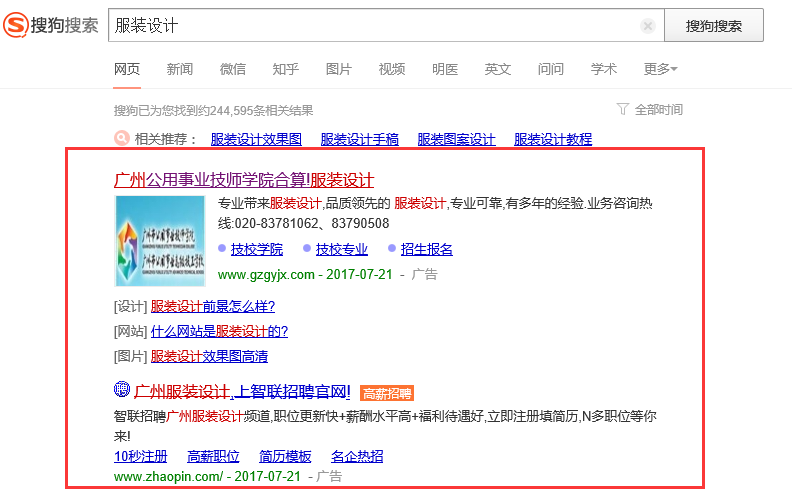The height and width of the screenshot is (495, 792).
Task: Open result title 广州服装设计,上智联招聘官网!
Action: (242, 391)
